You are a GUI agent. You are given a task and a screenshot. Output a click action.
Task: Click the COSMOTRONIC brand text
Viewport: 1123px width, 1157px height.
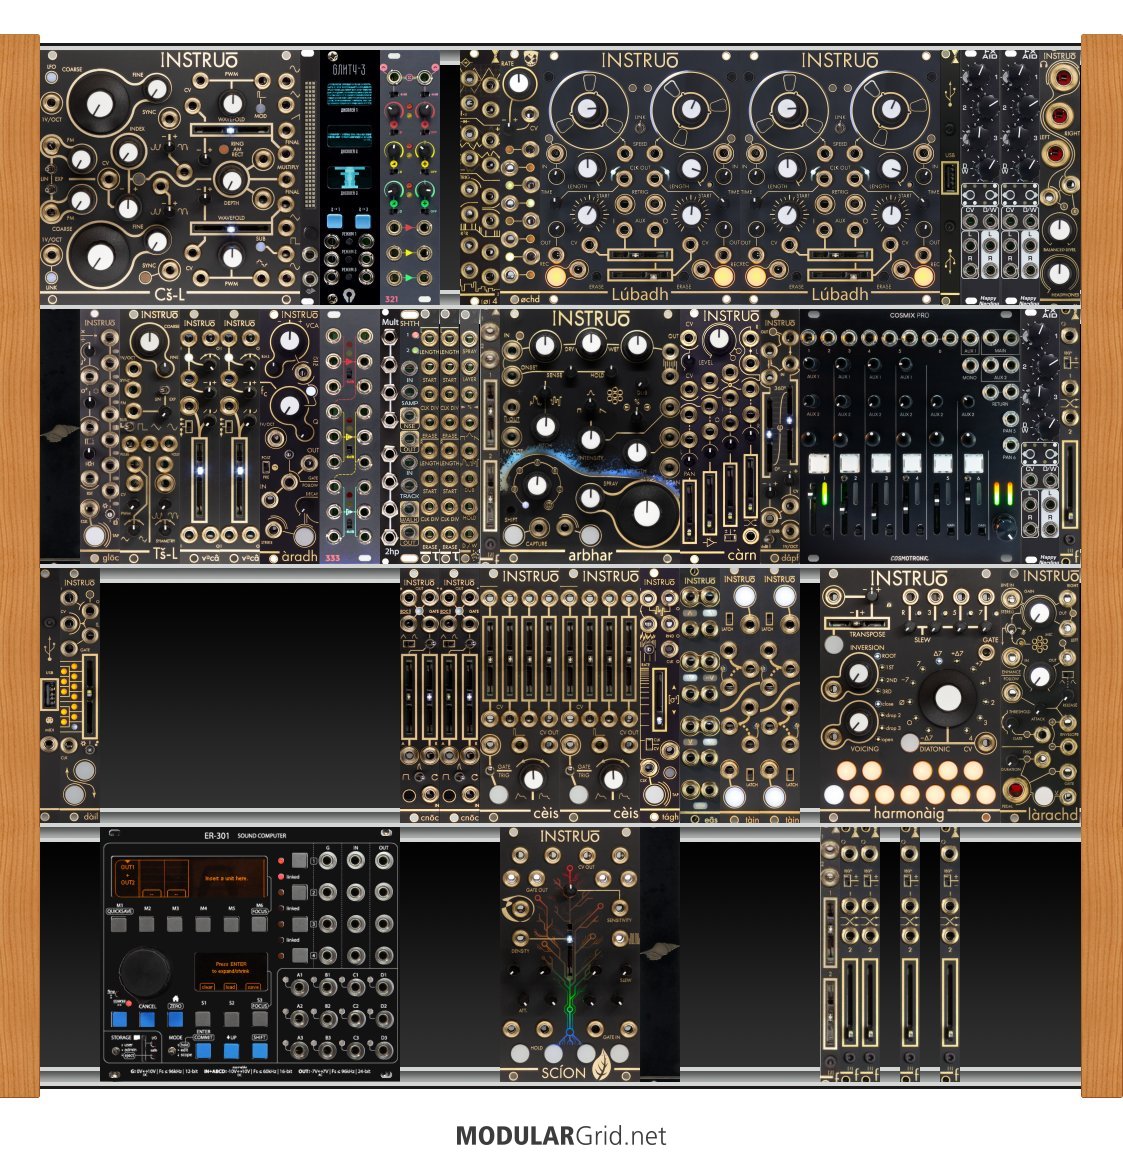(909, 559)
